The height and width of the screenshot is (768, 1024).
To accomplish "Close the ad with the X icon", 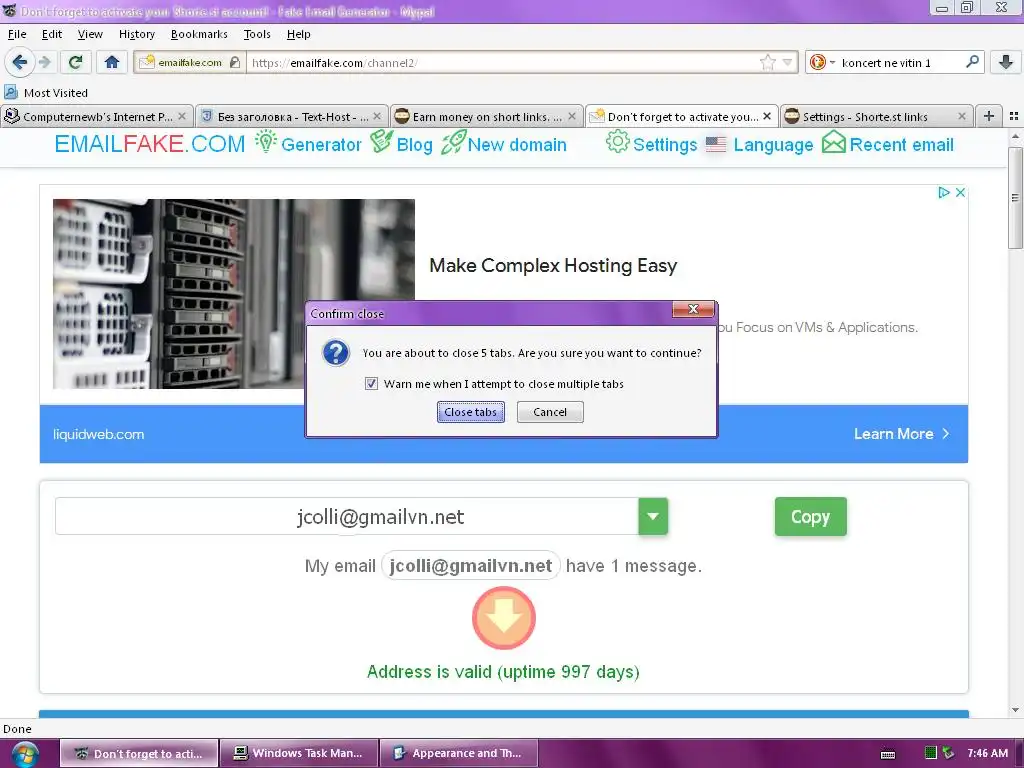I will [960, 192].
